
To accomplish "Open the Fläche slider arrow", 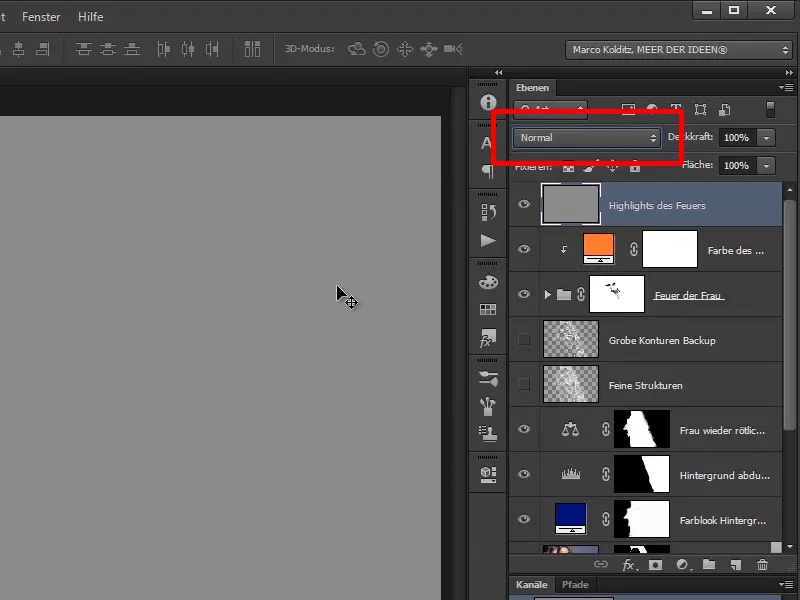I will click(766, 166).
